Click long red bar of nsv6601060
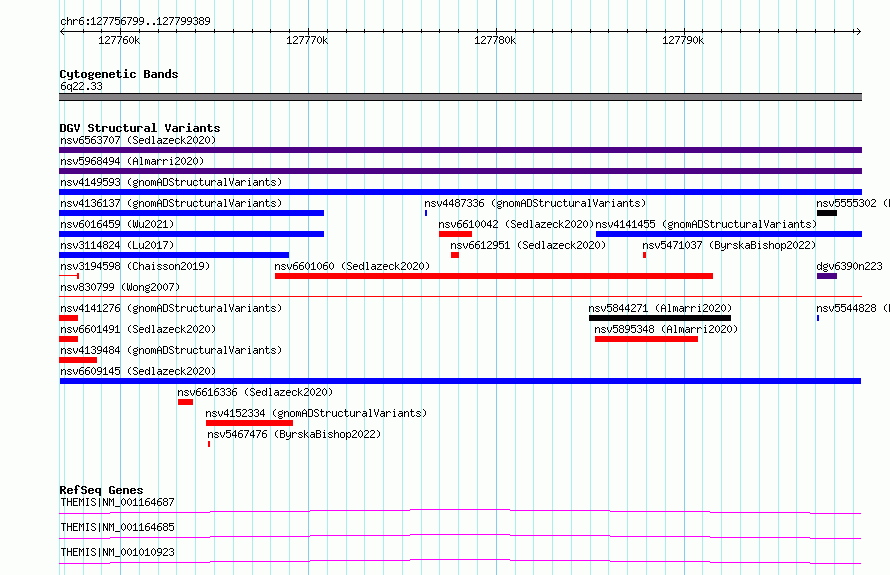Viewport: 890px width, 575px height. click(494, 276)
